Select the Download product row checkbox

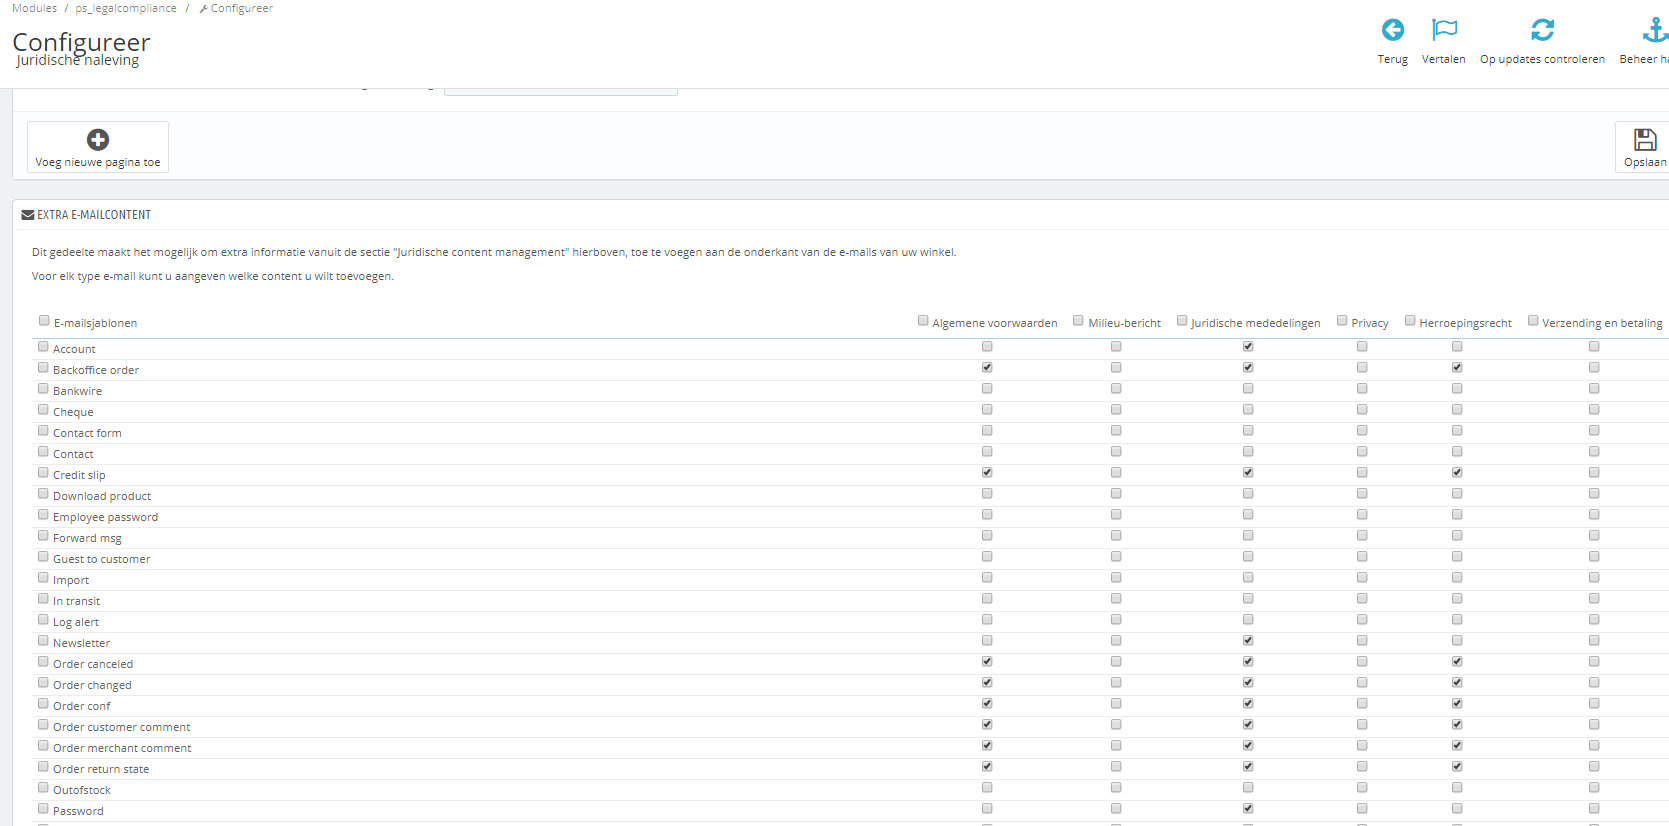coord(43,494)
